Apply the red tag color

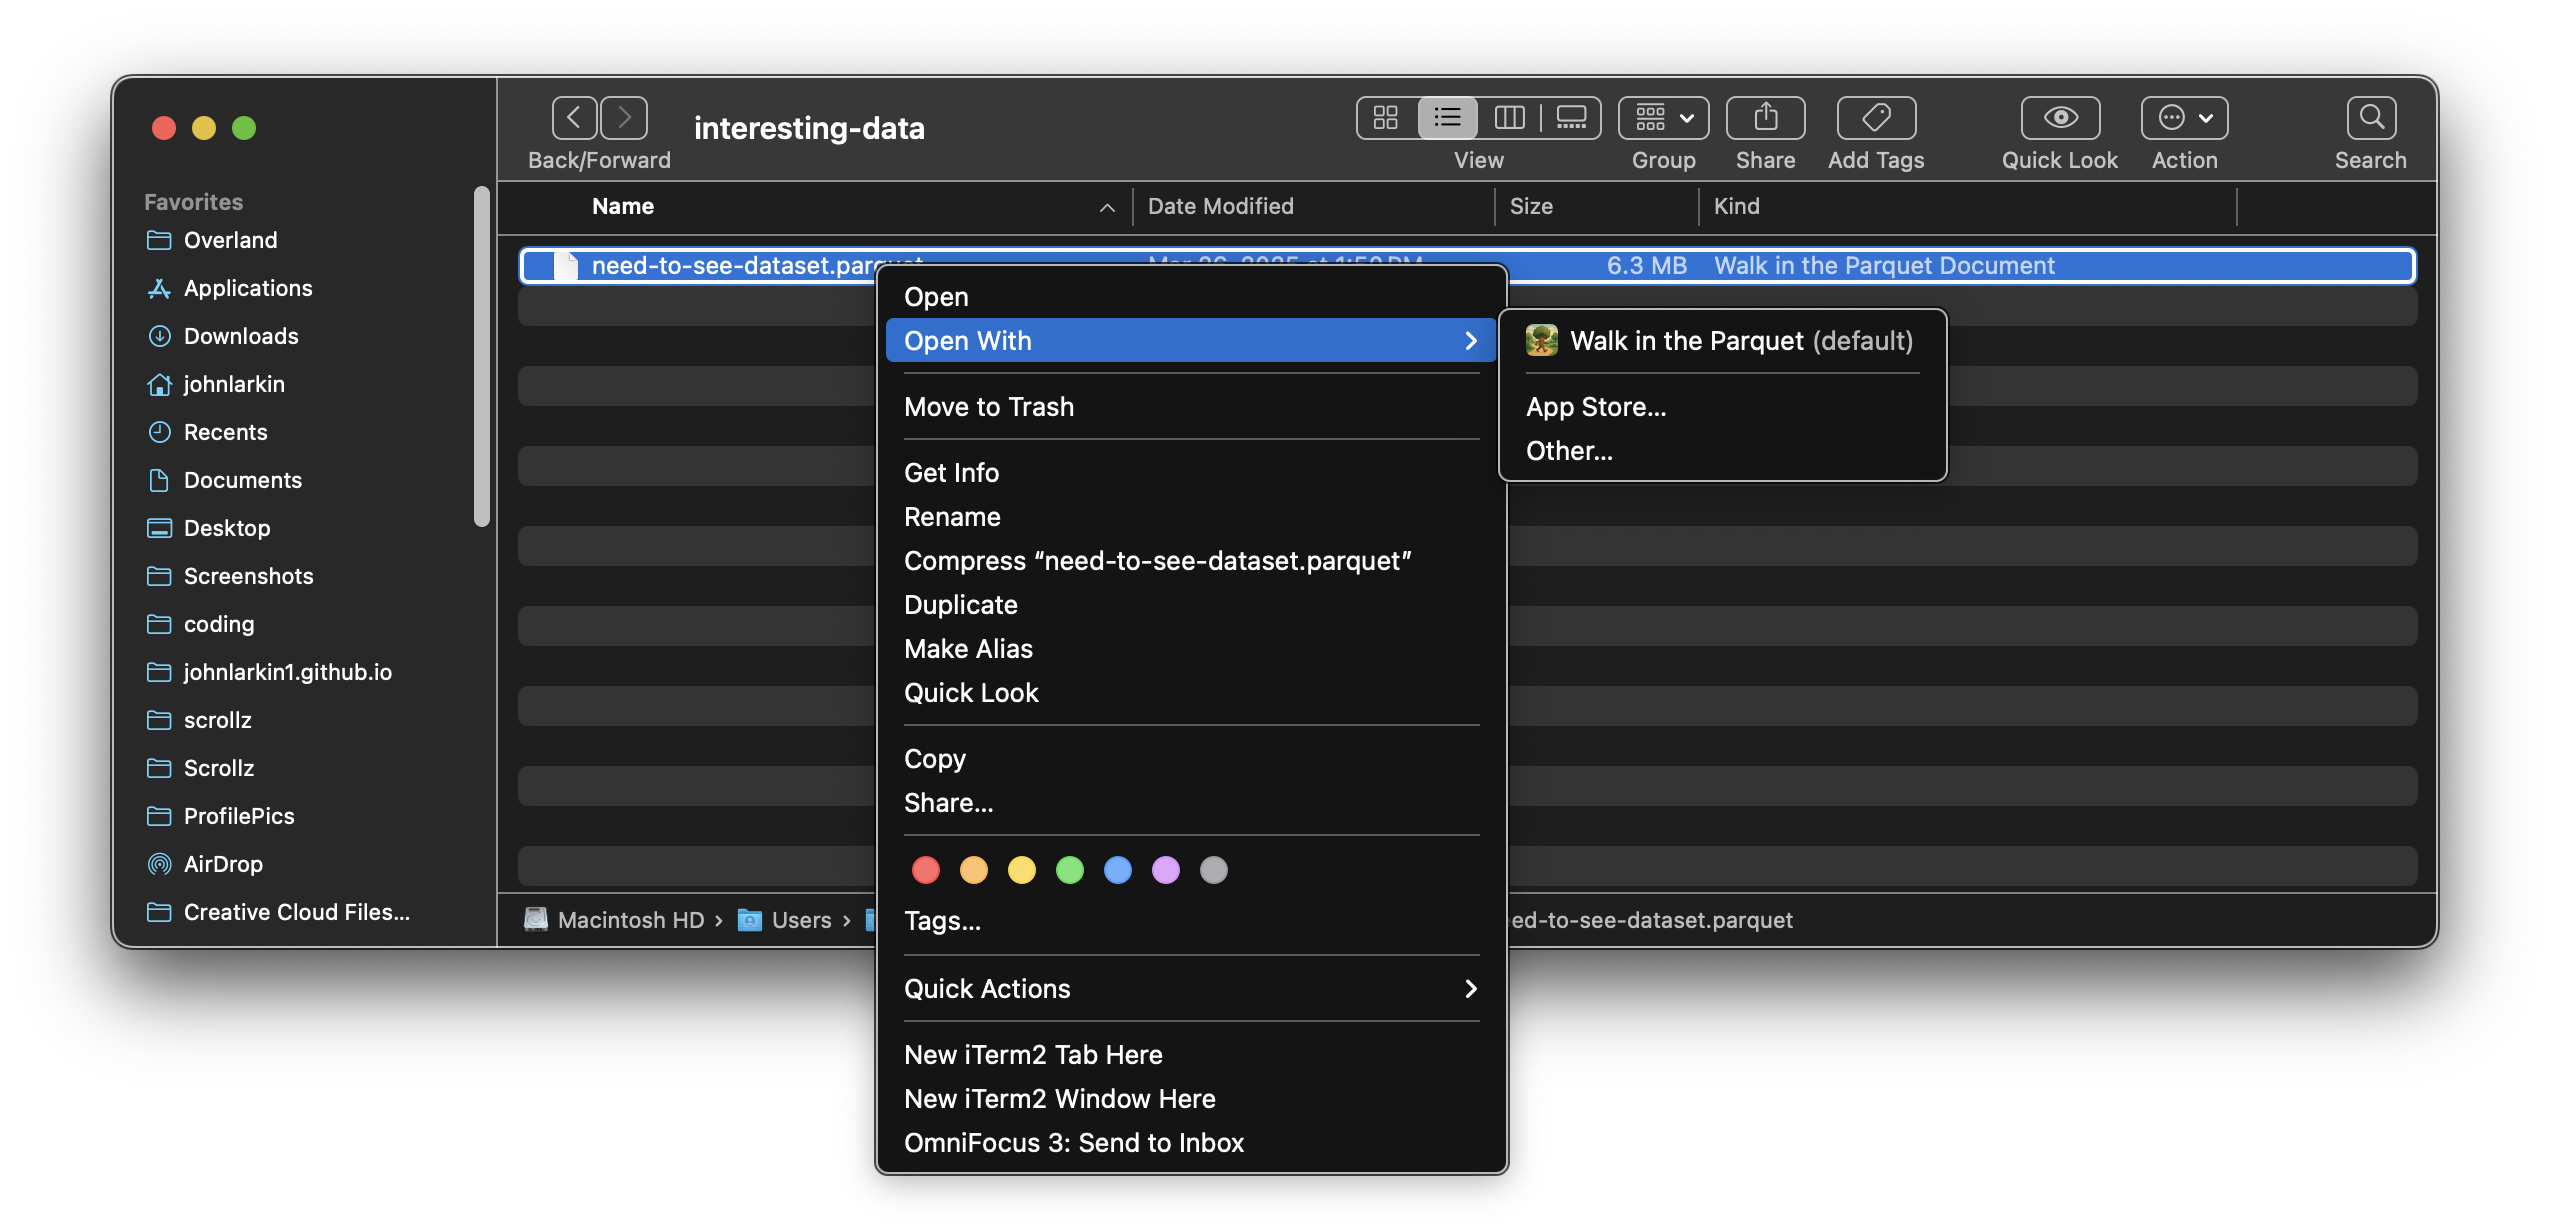pyautogui.click(x=926, y=870)
